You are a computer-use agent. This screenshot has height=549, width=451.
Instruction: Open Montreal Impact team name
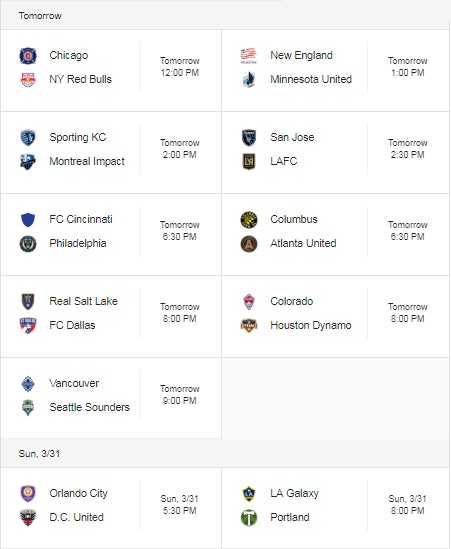[87, 161]
